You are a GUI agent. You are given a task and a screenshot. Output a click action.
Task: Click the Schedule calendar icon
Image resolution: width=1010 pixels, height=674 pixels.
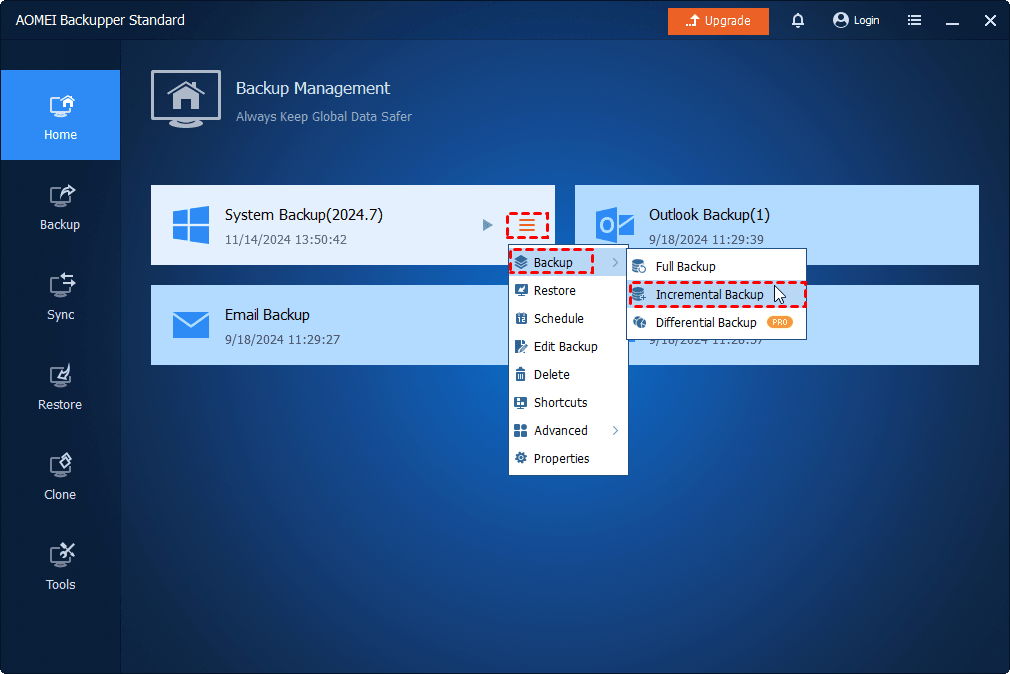521,318
